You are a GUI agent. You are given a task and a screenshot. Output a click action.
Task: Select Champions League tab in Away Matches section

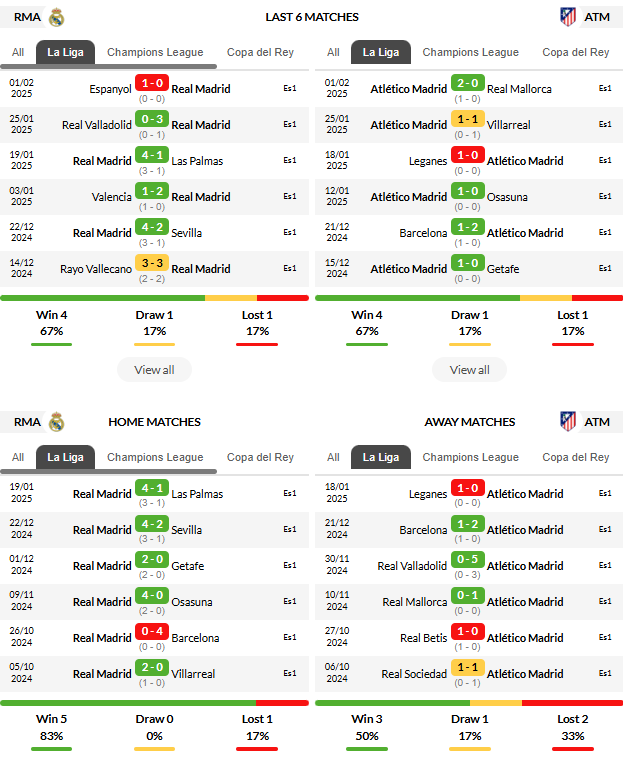tap(471, 457)
